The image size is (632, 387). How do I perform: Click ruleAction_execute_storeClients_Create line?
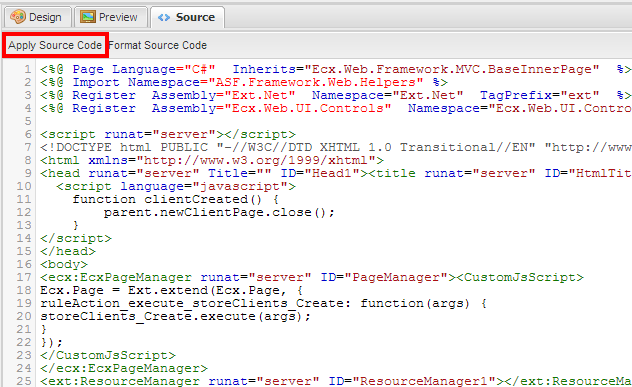point(264,303)
